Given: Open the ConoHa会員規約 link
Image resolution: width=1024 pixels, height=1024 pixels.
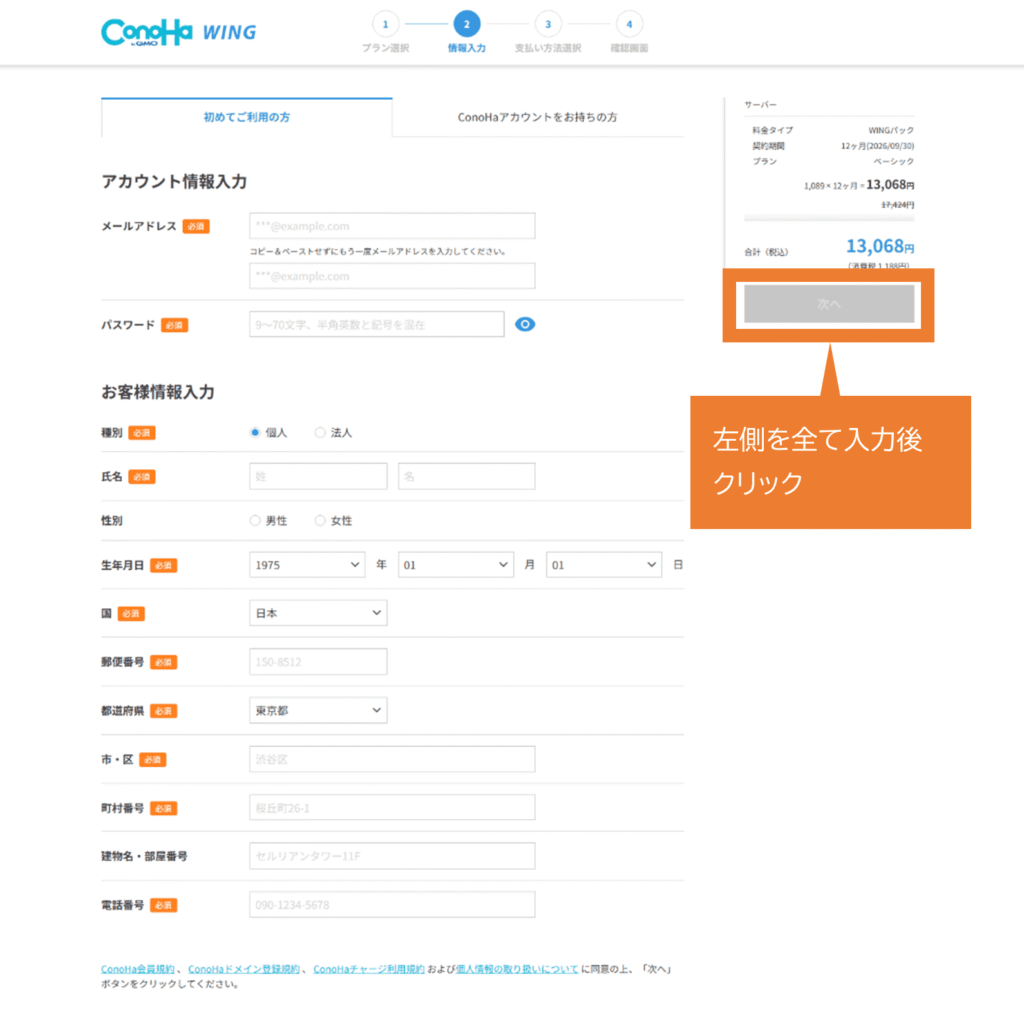Looking at the screenshot, I should (x=139, y=969).
